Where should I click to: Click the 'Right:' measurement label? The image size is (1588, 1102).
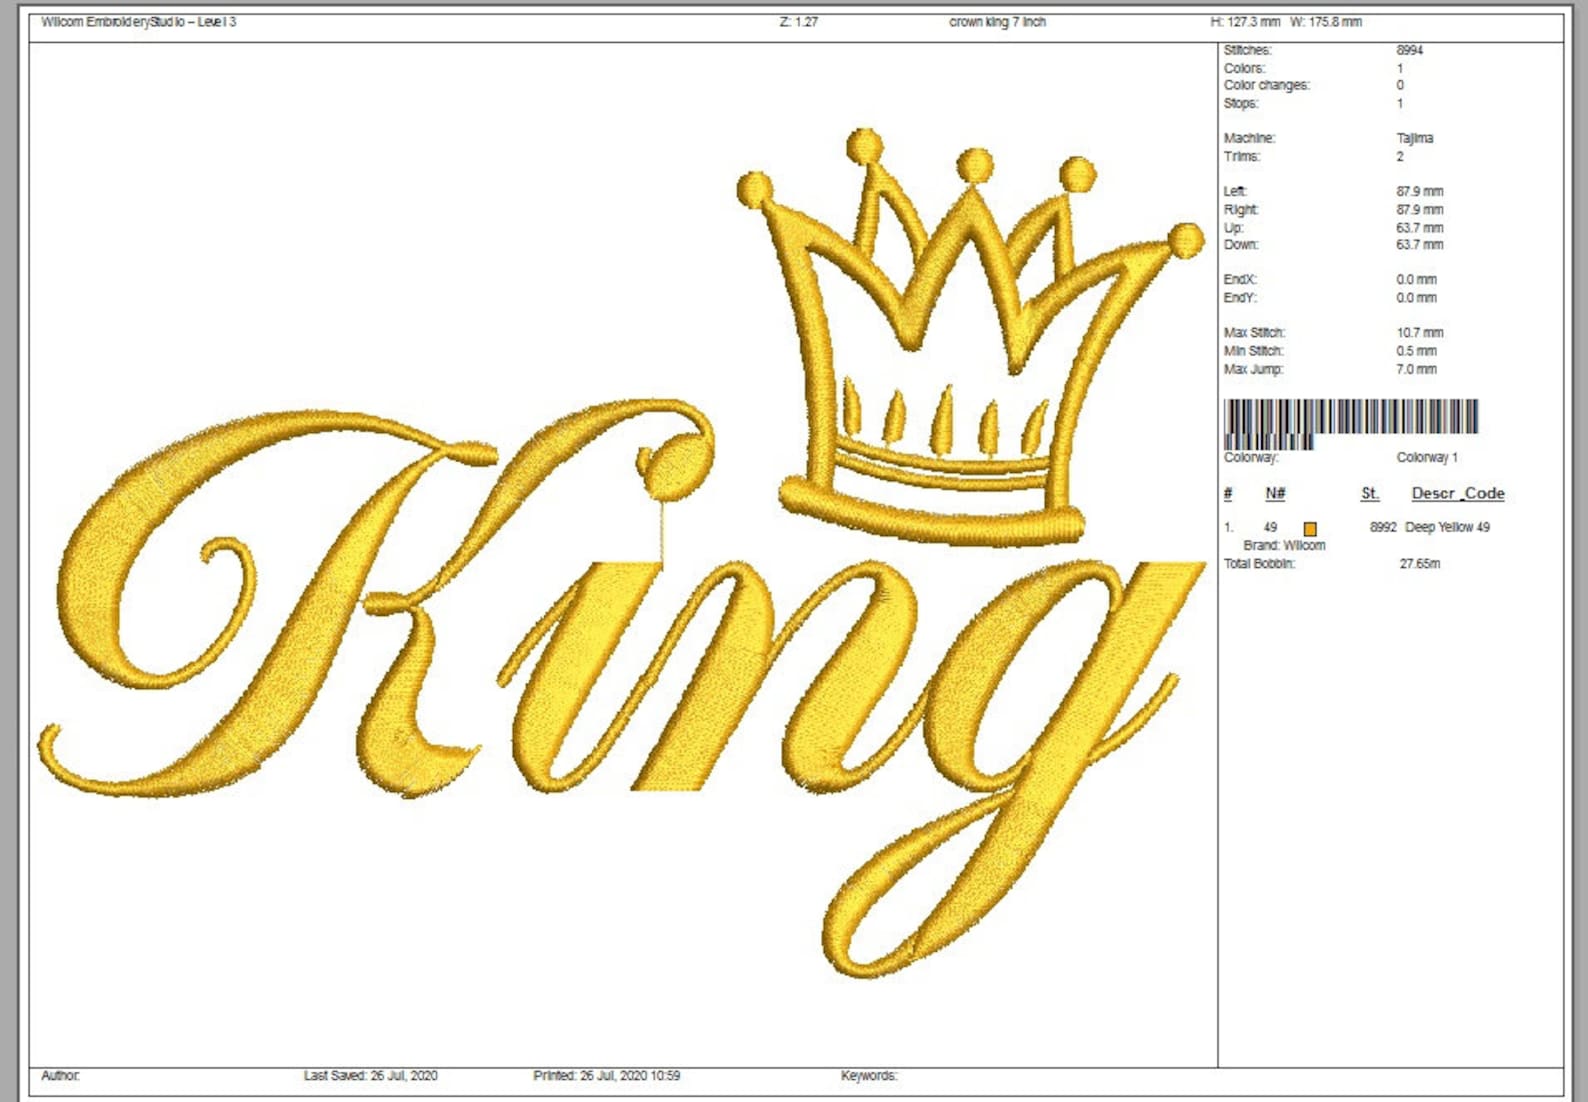click(1241, 210)
